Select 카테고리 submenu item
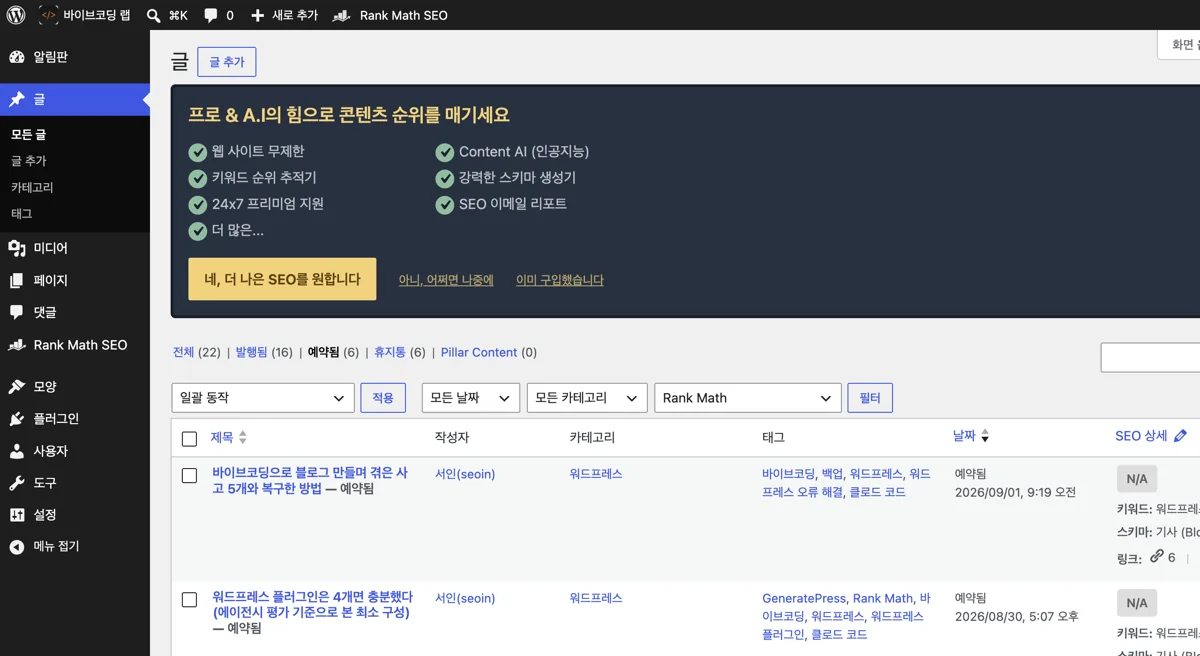This screenshot has width=1200, height=656. pyautogui.click(x=32, y=187)
